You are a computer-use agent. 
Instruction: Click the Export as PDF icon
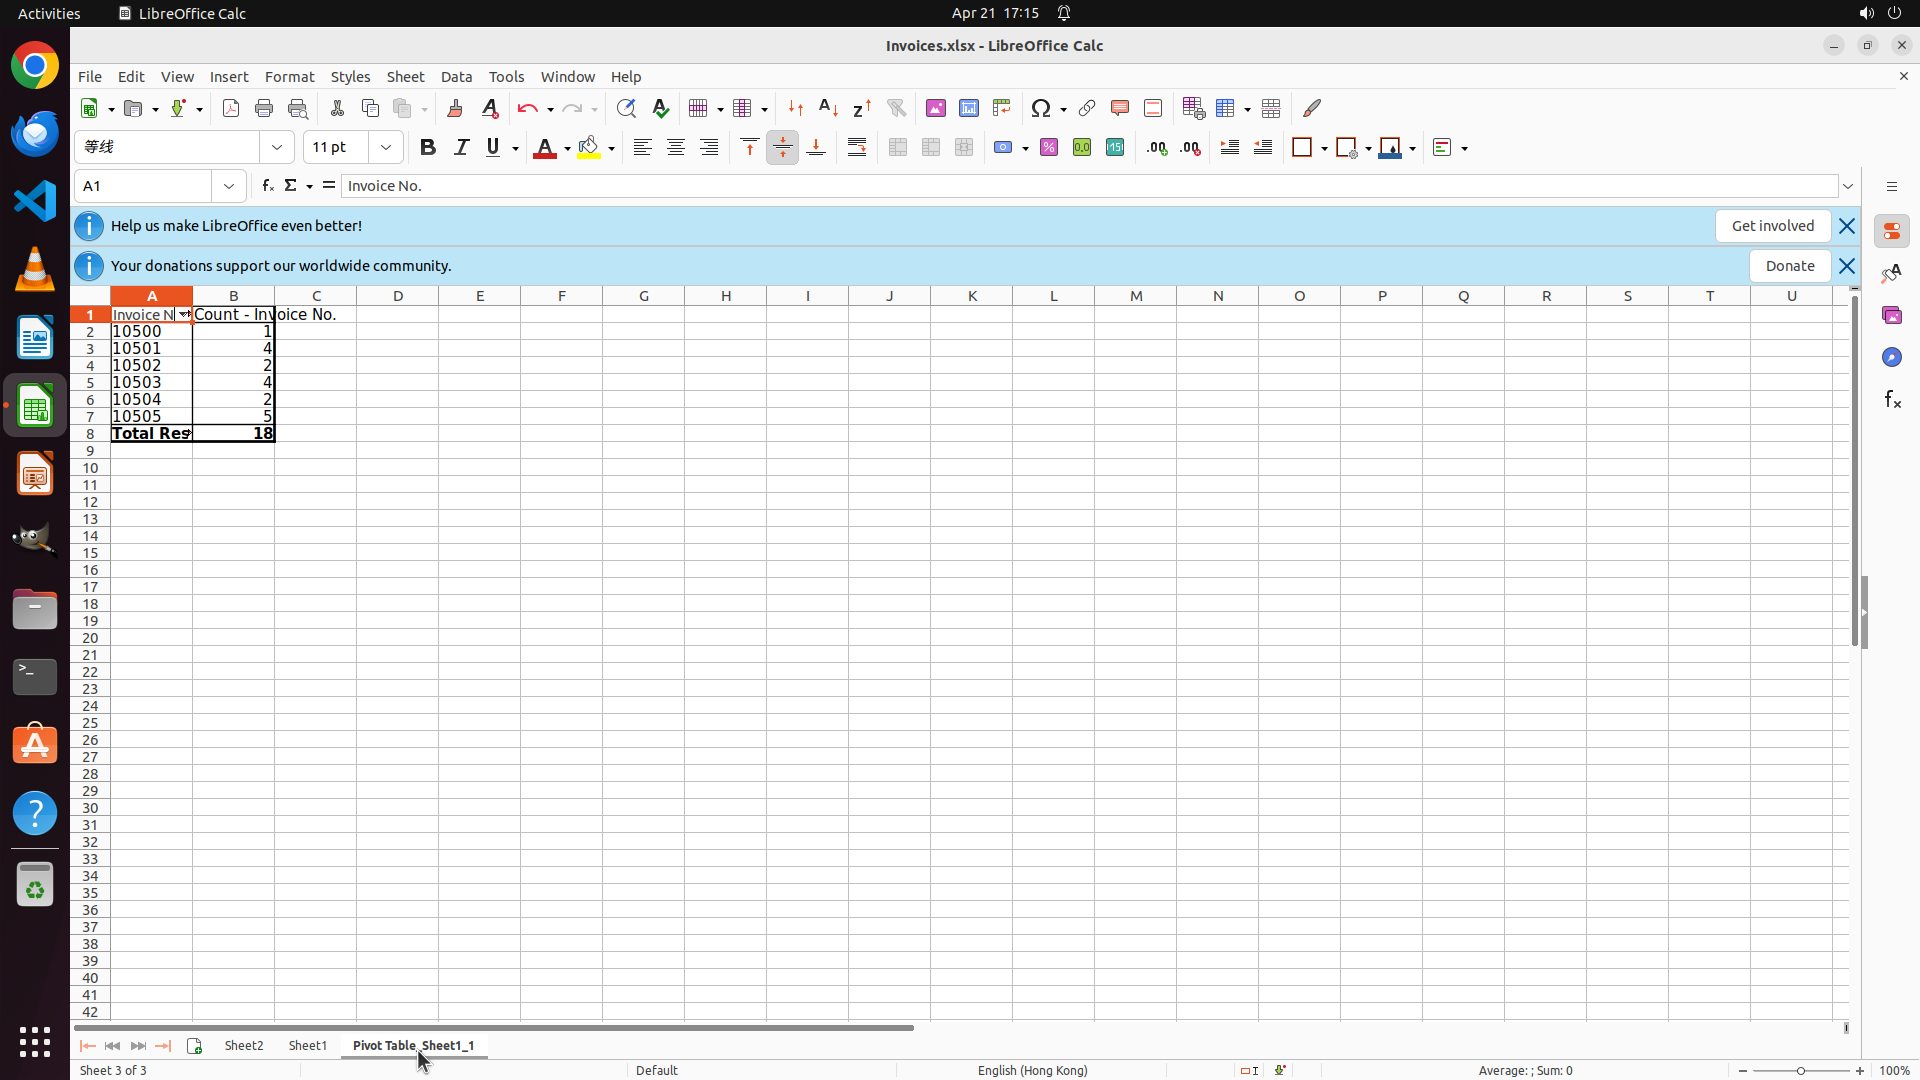click(x=231, y=108)
